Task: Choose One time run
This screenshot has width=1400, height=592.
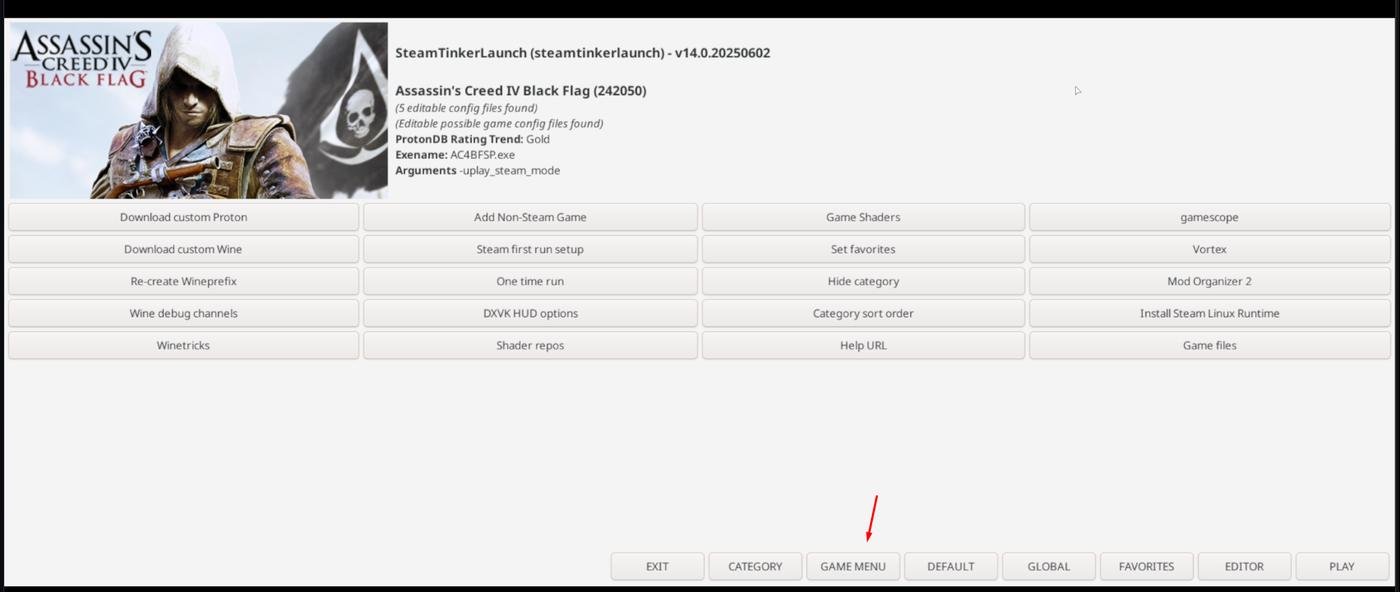Action: click(x=530, y=281)
